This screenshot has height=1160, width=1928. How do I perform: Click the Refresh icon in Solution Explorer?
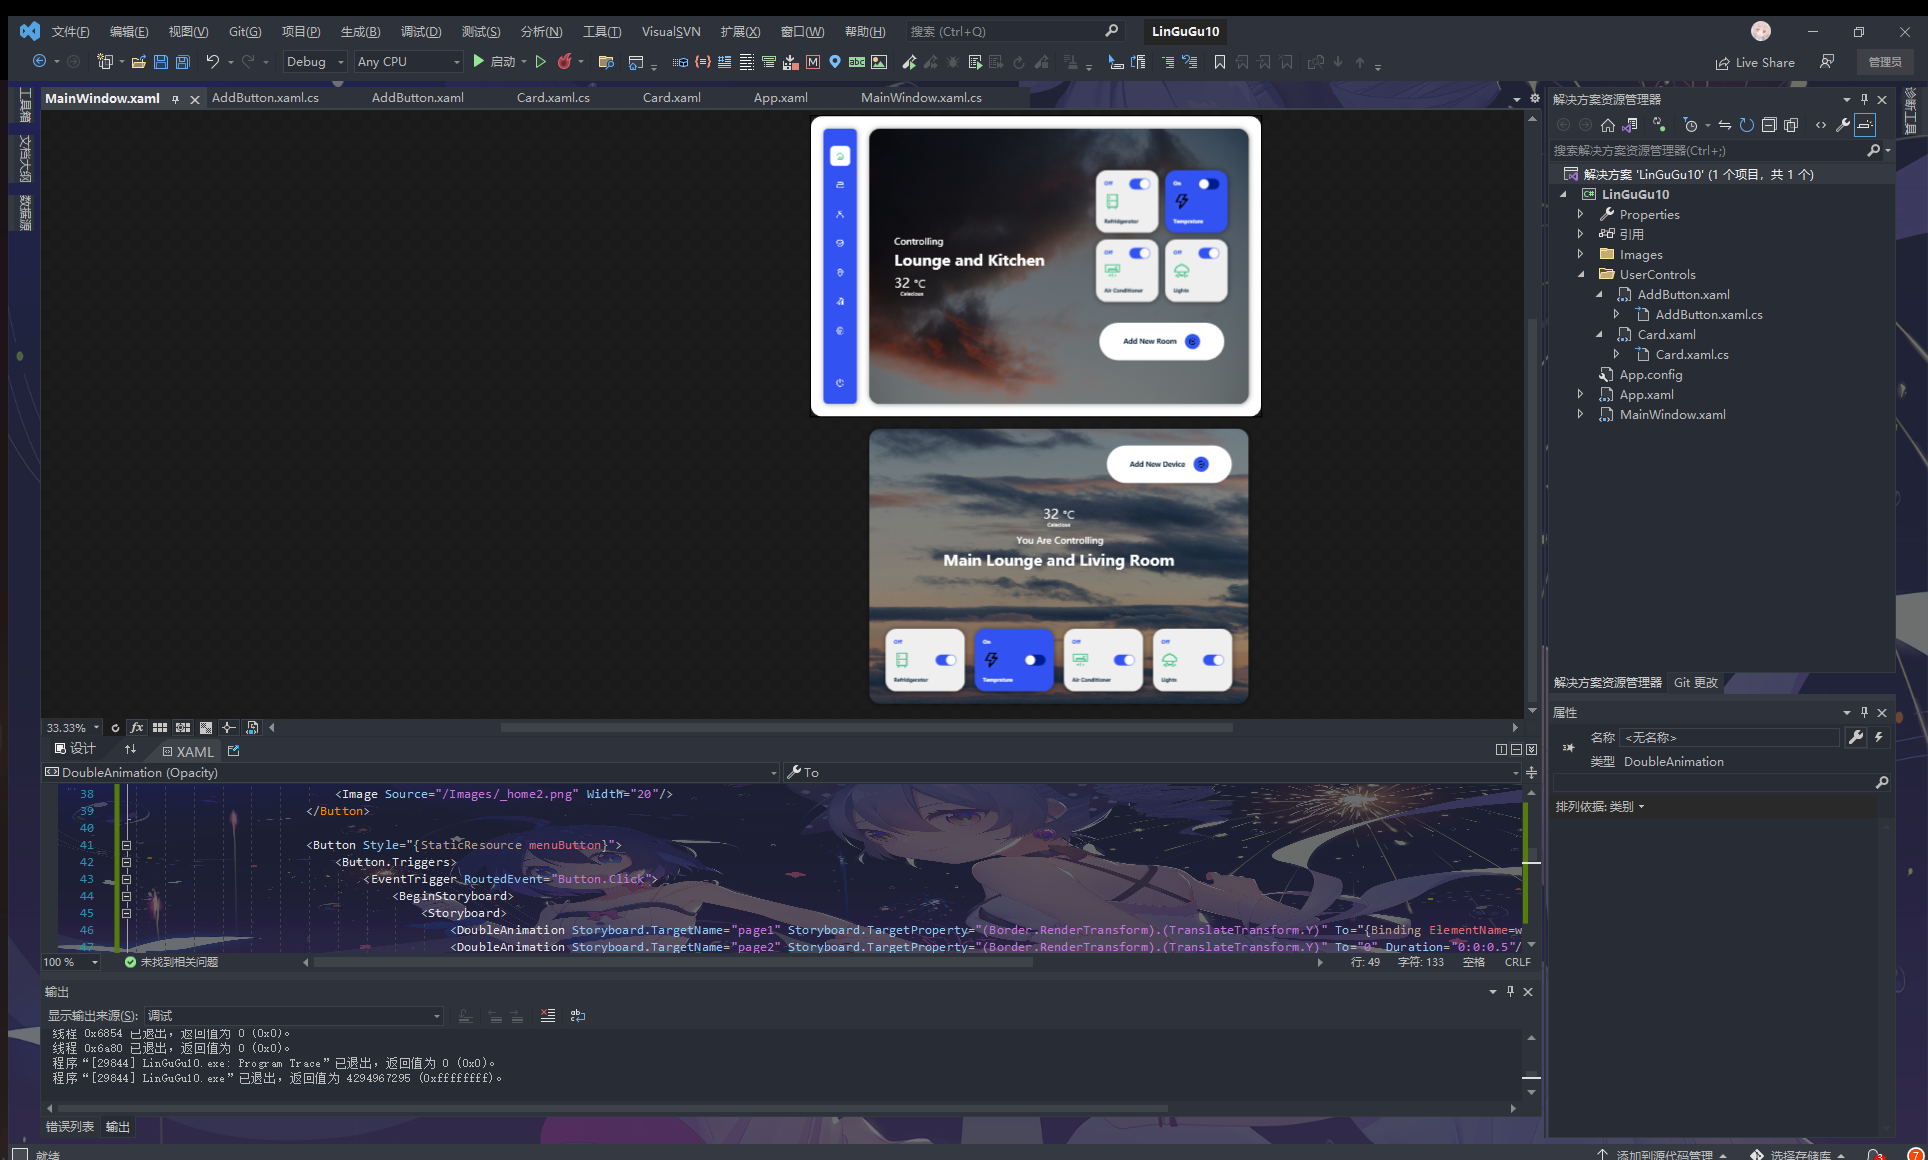tap(1747, 125)
